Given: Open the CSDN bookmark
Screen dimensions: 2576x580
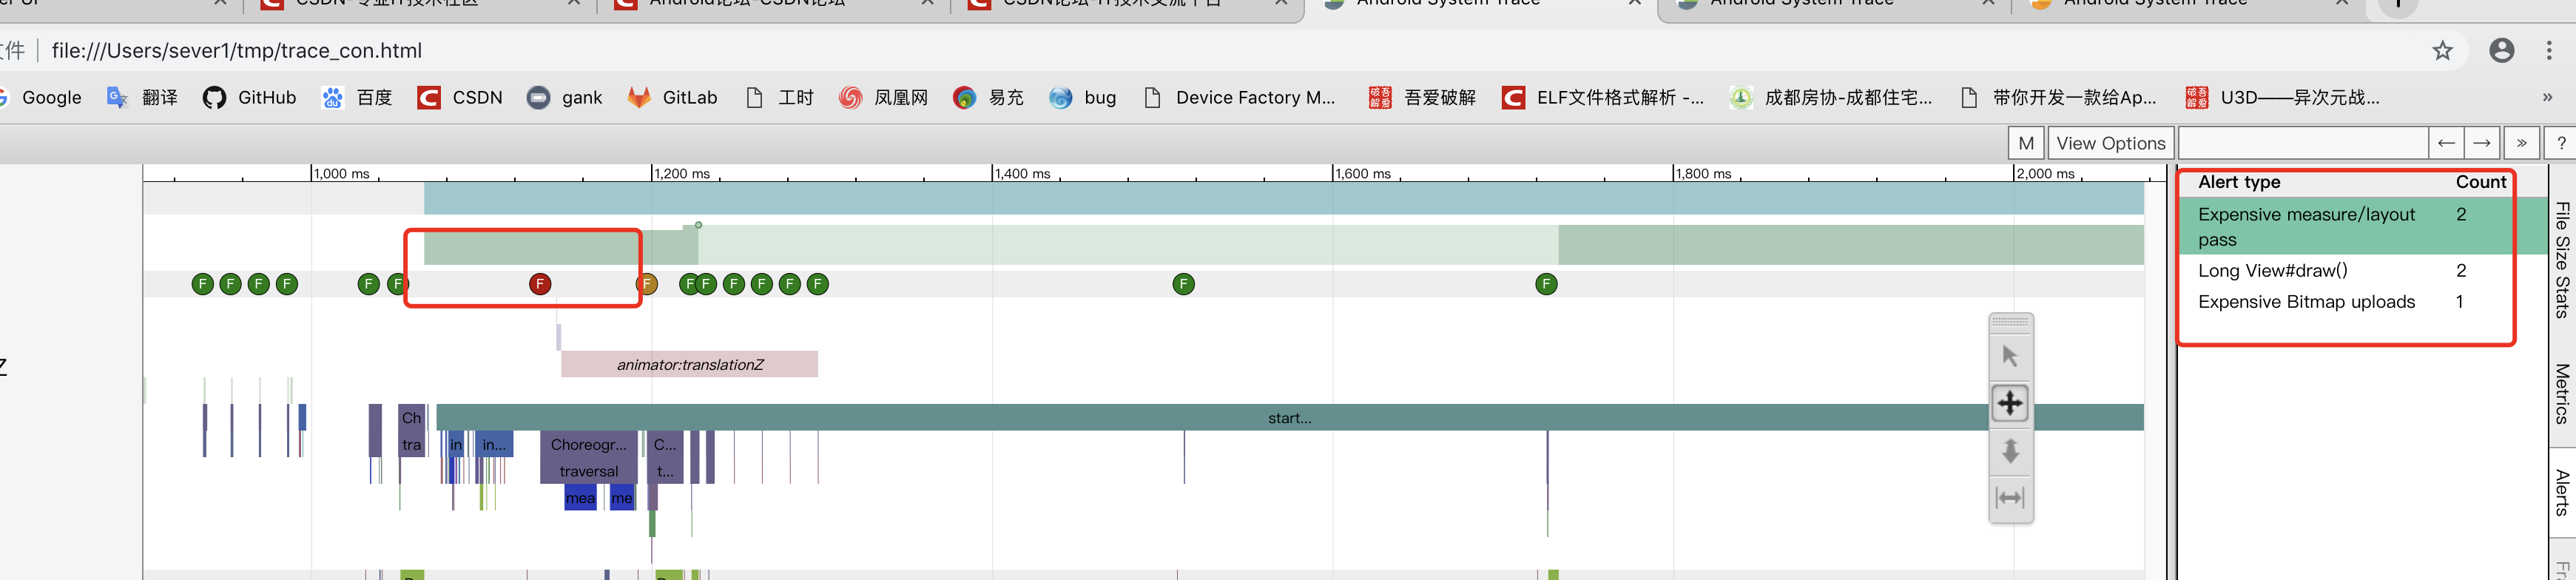Looking at the screenshot, I should 460,98.
